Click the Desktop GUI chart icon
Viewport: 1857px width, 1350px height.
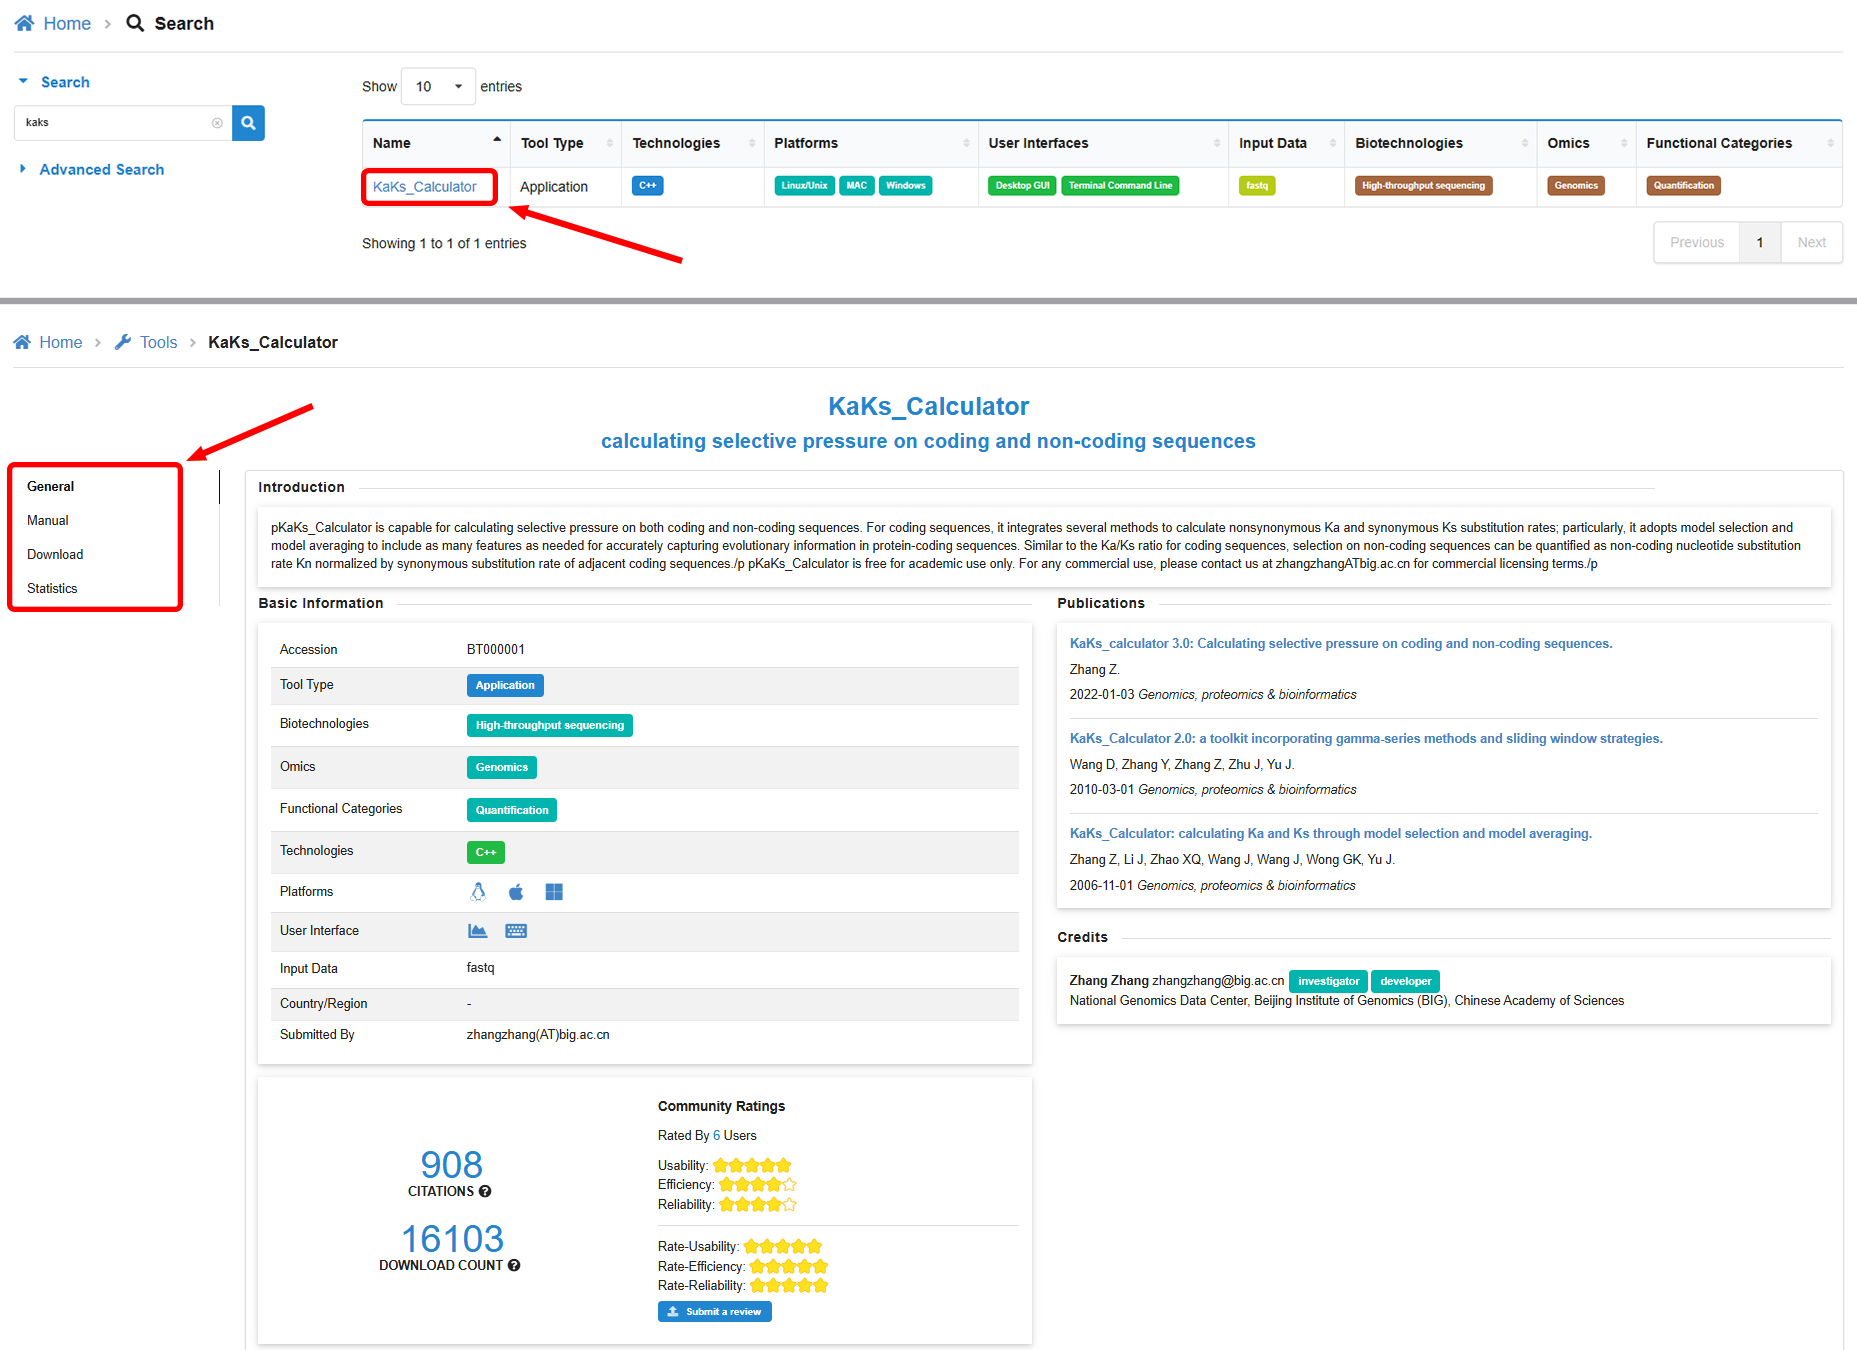478,931
